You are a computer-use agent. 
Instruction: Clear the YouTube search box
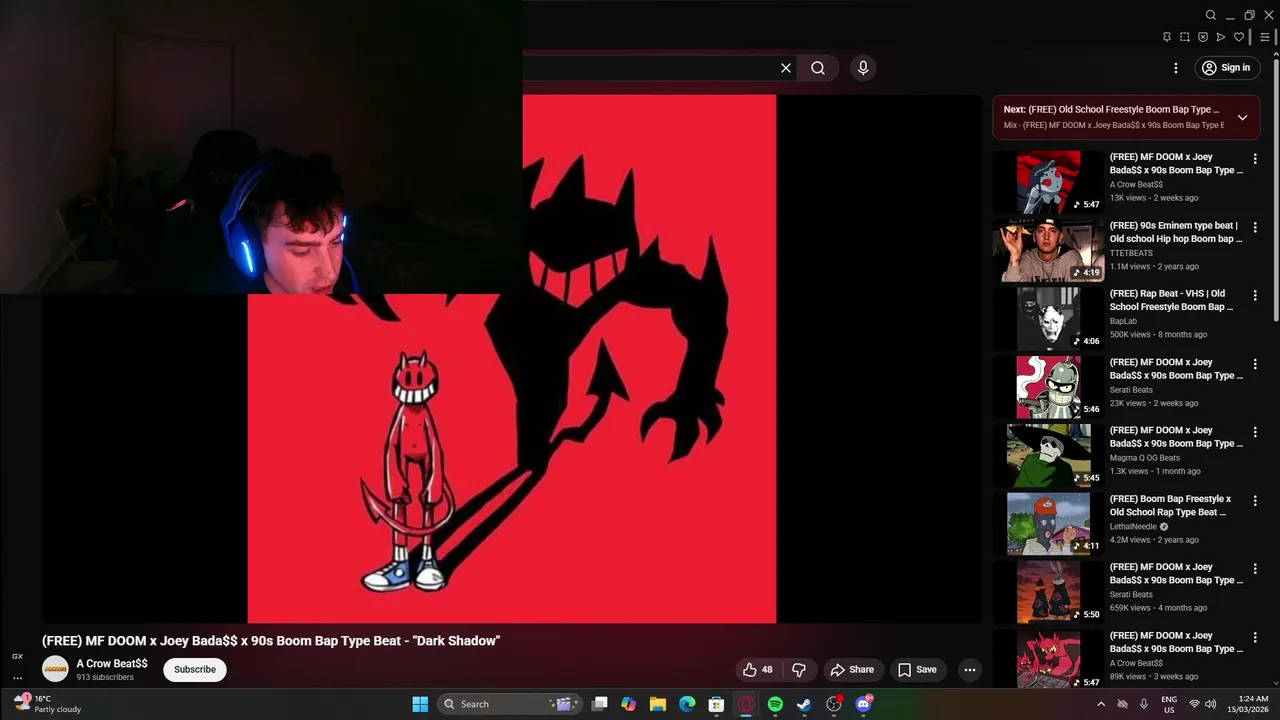tap(786, 68)
